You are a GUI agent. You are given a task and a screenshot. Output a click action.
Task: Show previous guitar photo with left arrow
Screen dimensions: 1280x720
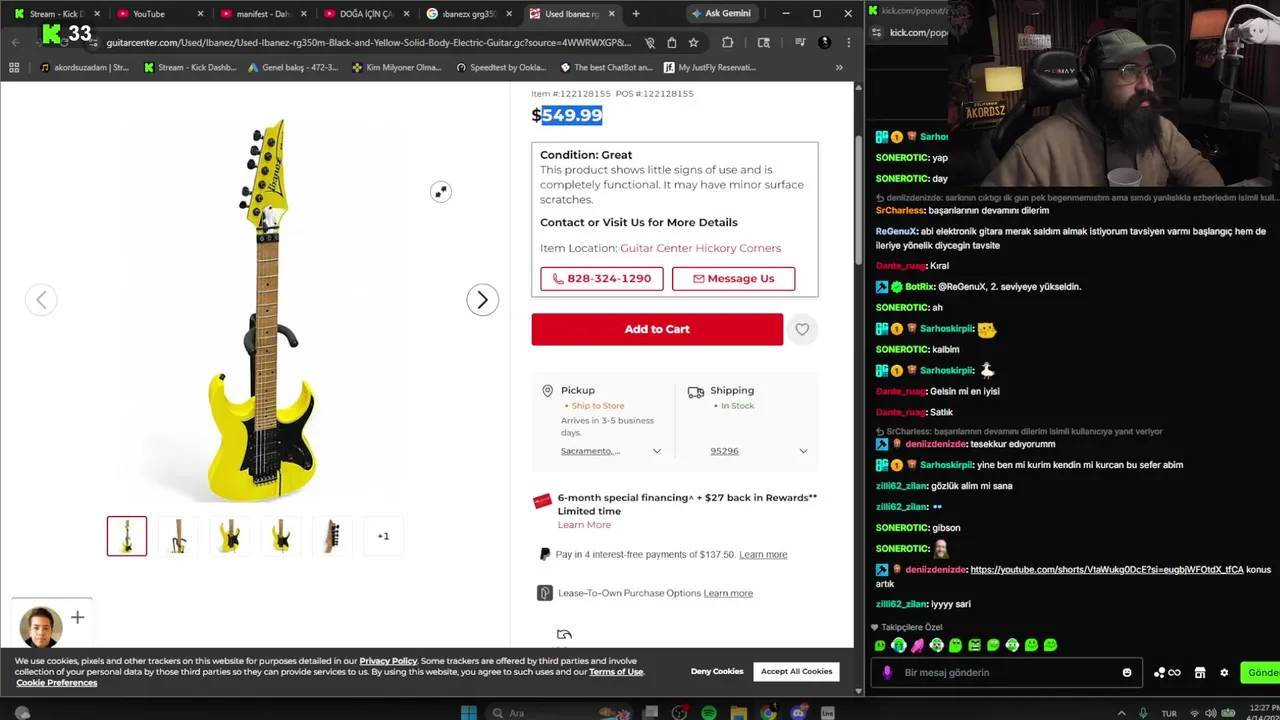point(41,300)
